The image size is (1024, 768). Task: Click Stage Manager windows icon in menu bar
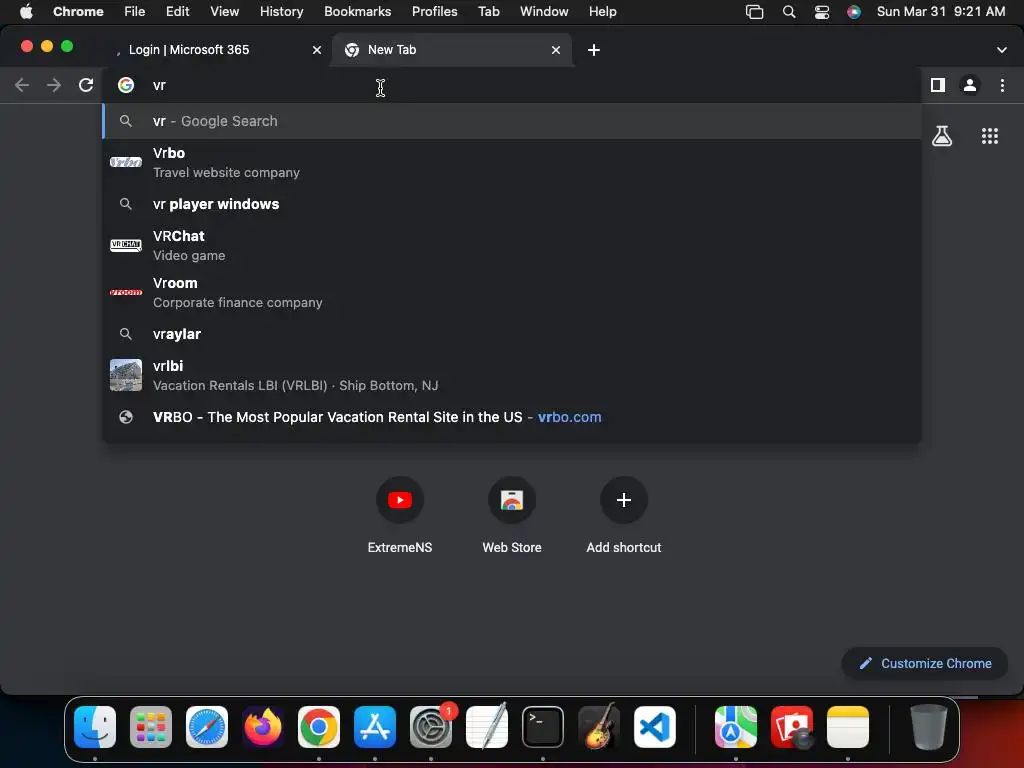click(754, 12)
